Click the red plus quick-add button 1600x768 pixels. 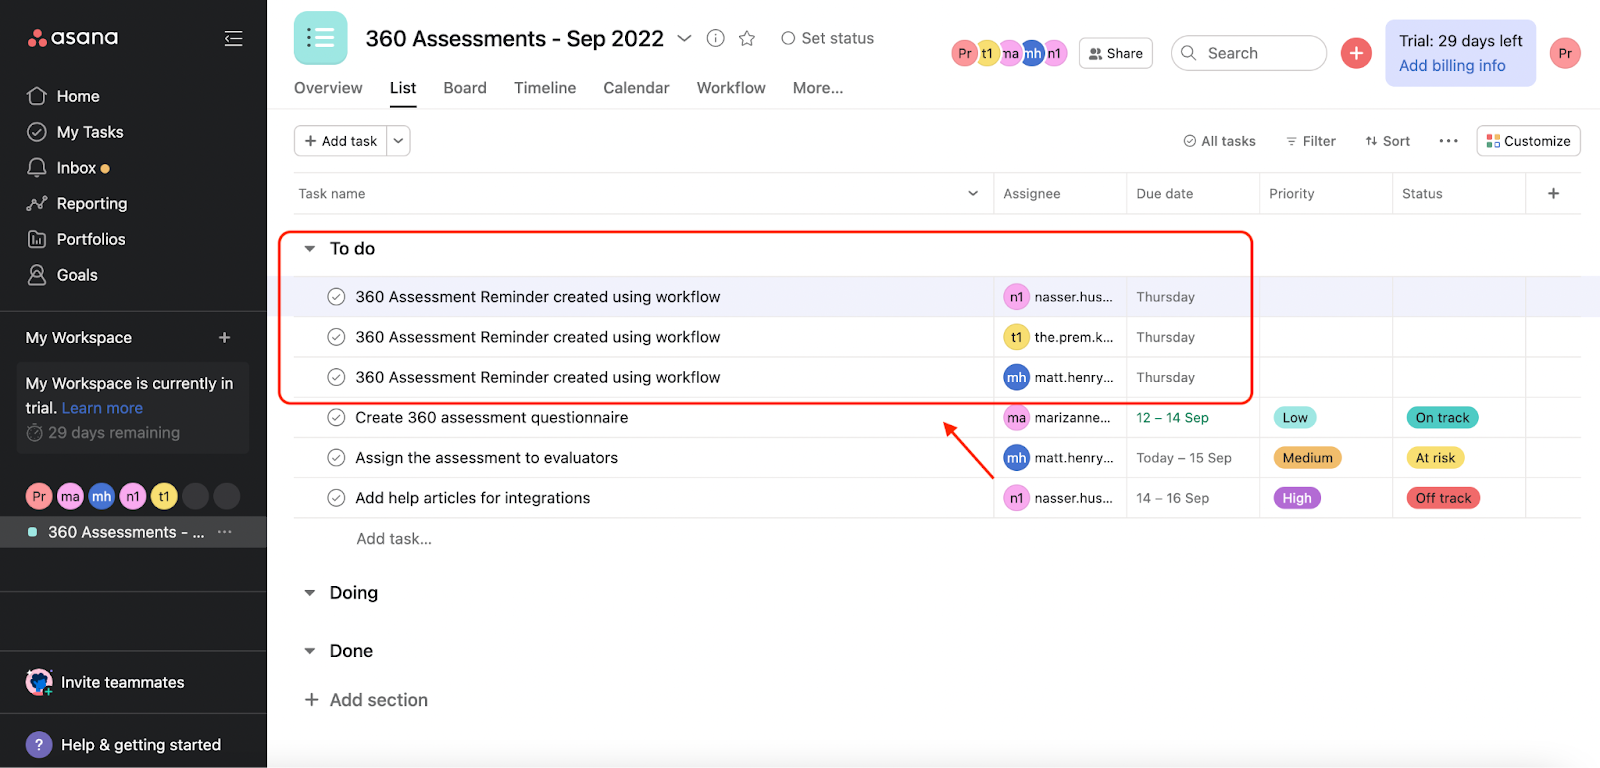click(x=1355, y=53)
